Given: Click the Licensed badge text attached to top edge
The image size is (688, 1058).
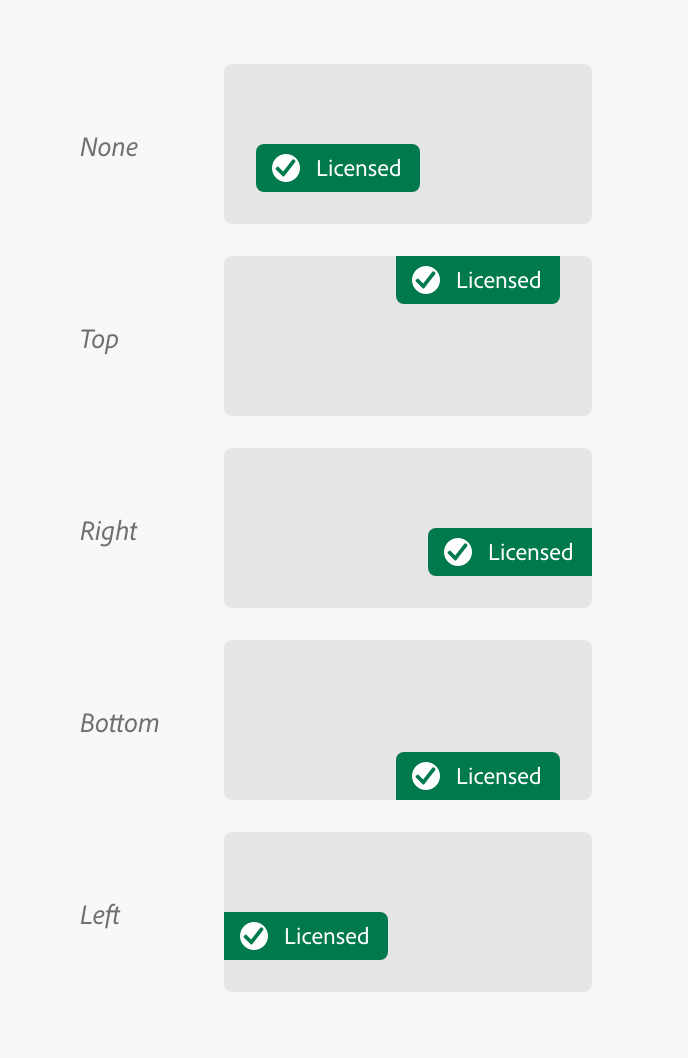Looking at the screenshot, I should [498, 280].
